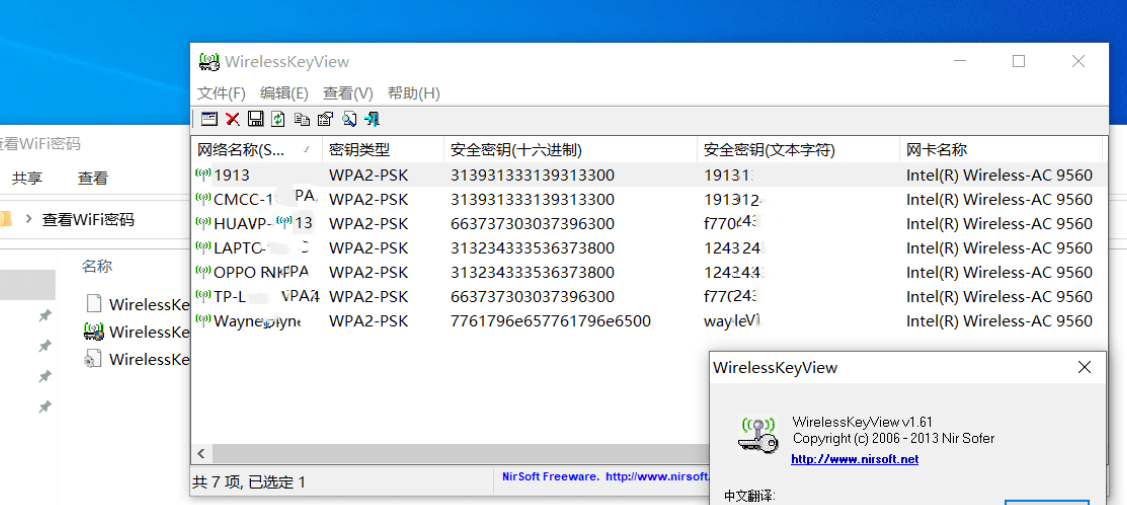
Task: Click WirelessKeyView v1.61 text in About dialog
Action: [x=862, y=422]
